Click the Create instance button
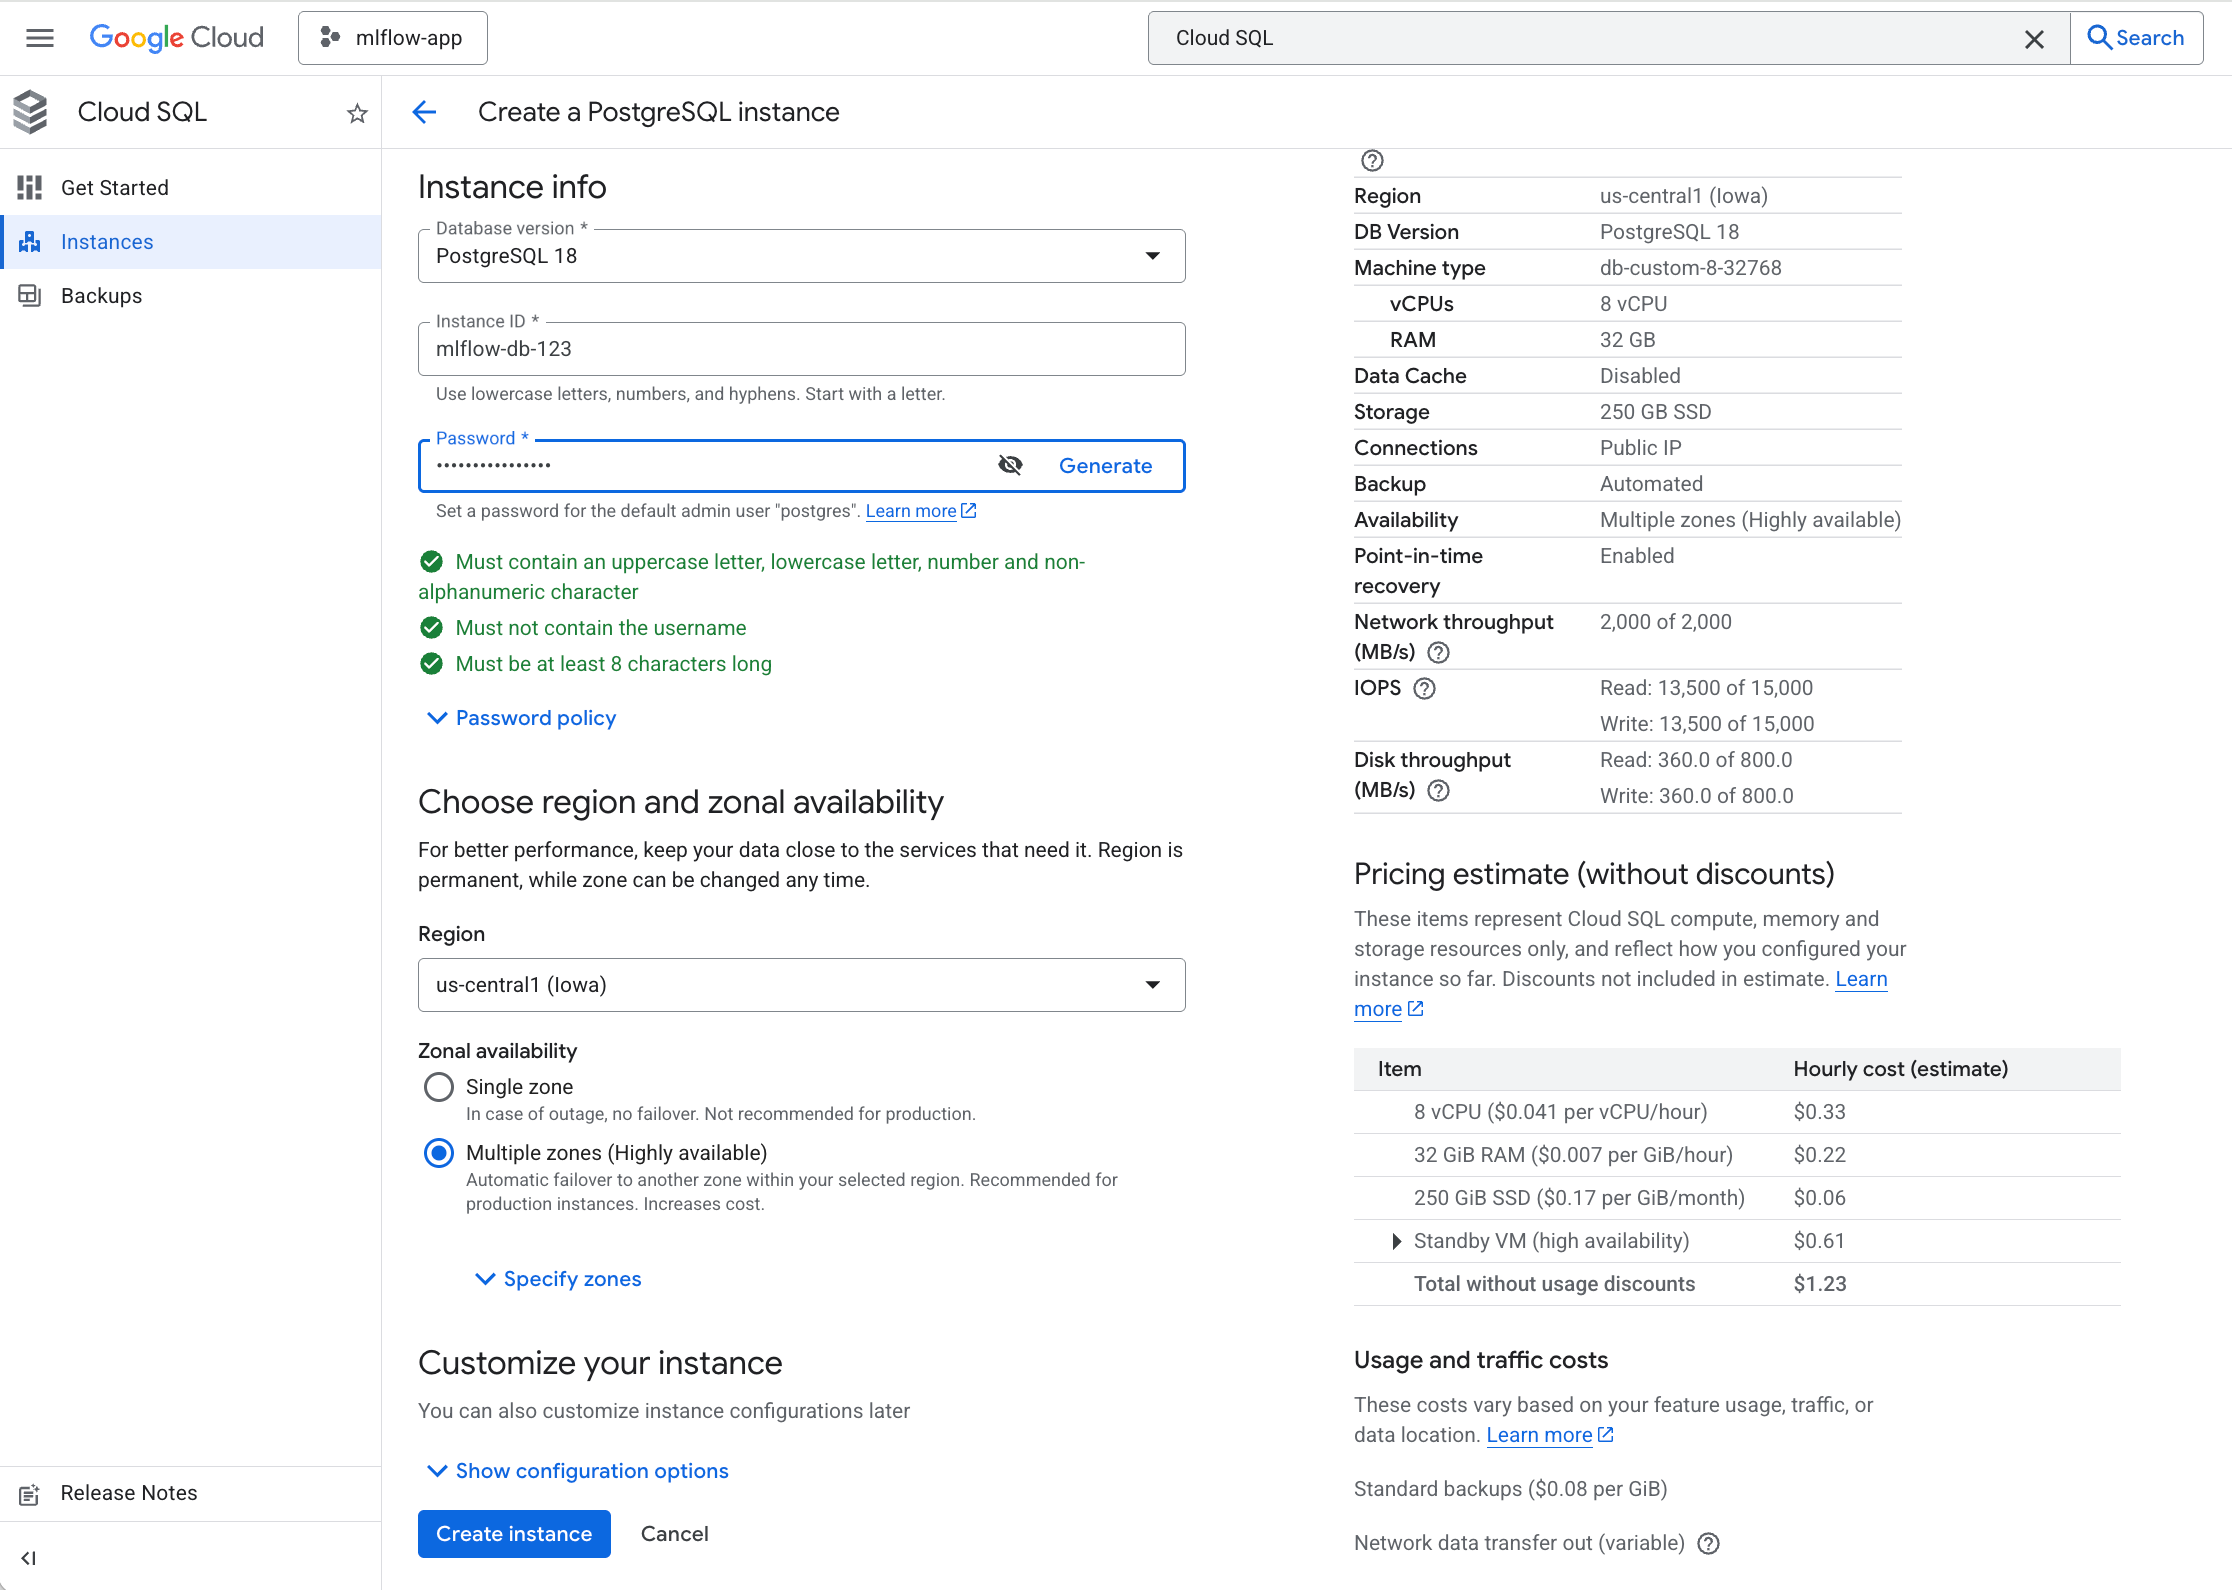 click(x=513, y=1533)
